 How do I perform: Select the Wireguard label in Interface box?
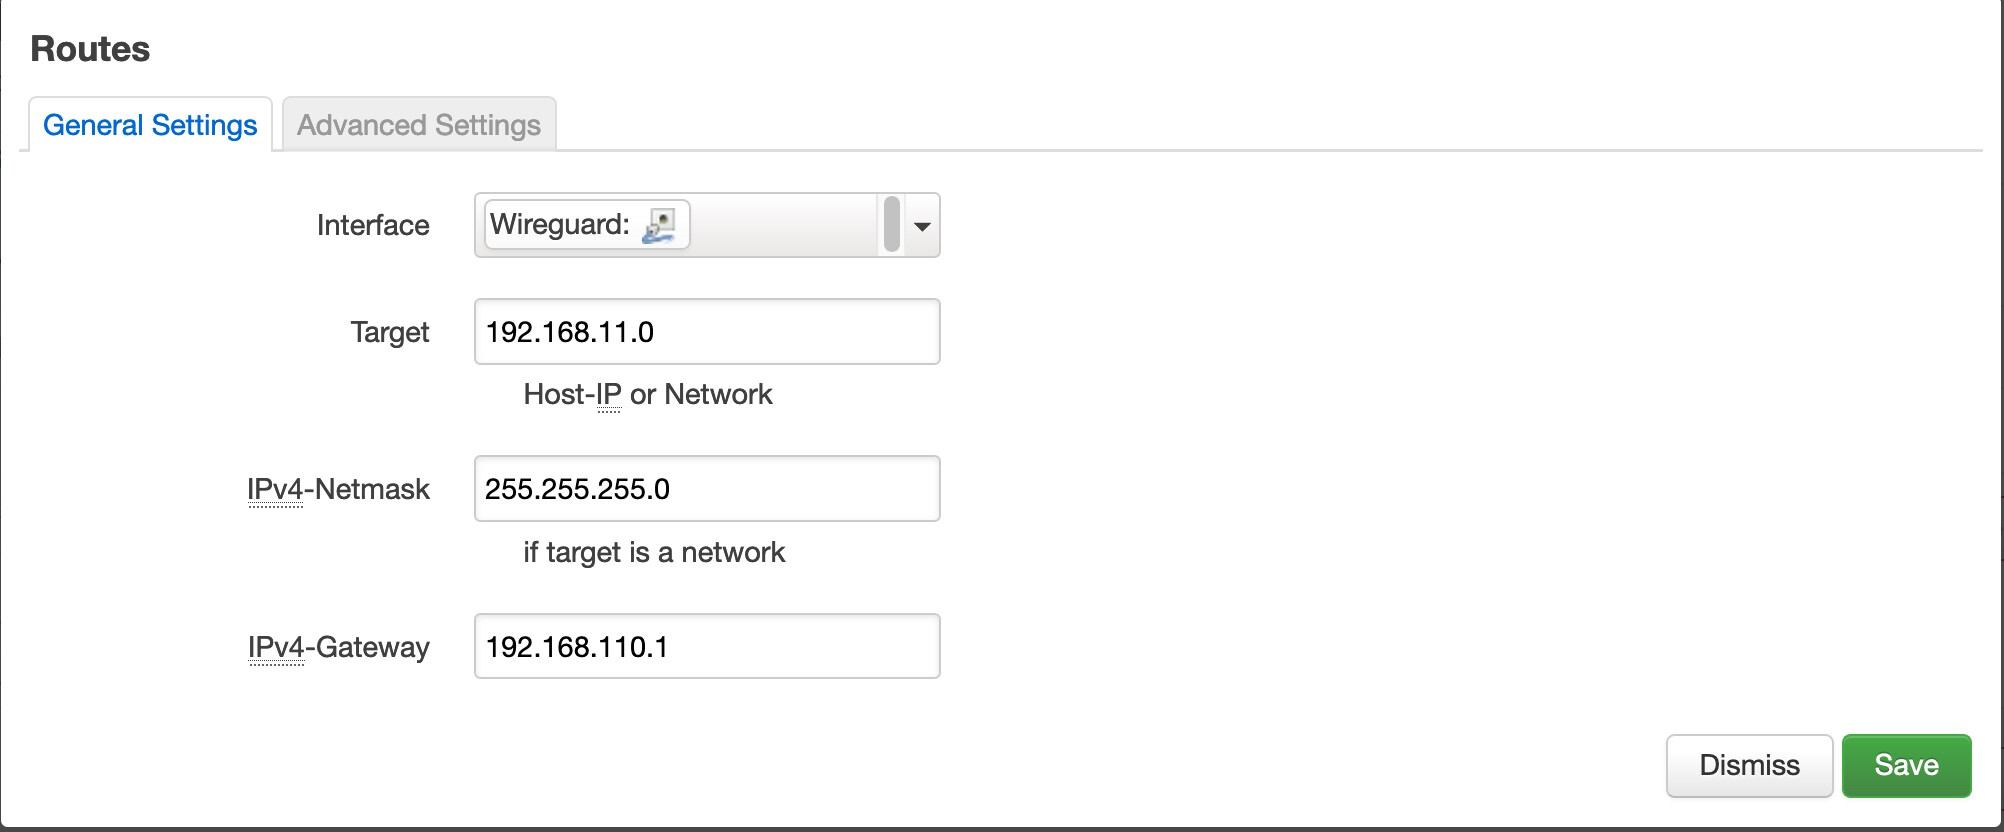click(x=559, y=225)
